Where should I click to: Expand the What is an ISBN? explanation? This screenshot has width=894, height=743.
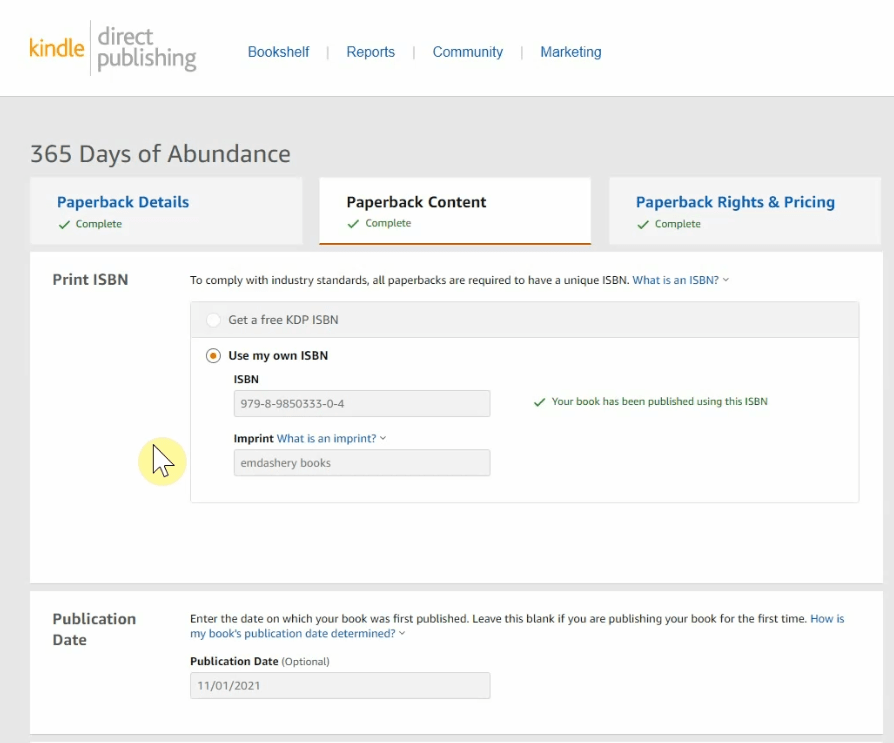(x=679, y=280)
